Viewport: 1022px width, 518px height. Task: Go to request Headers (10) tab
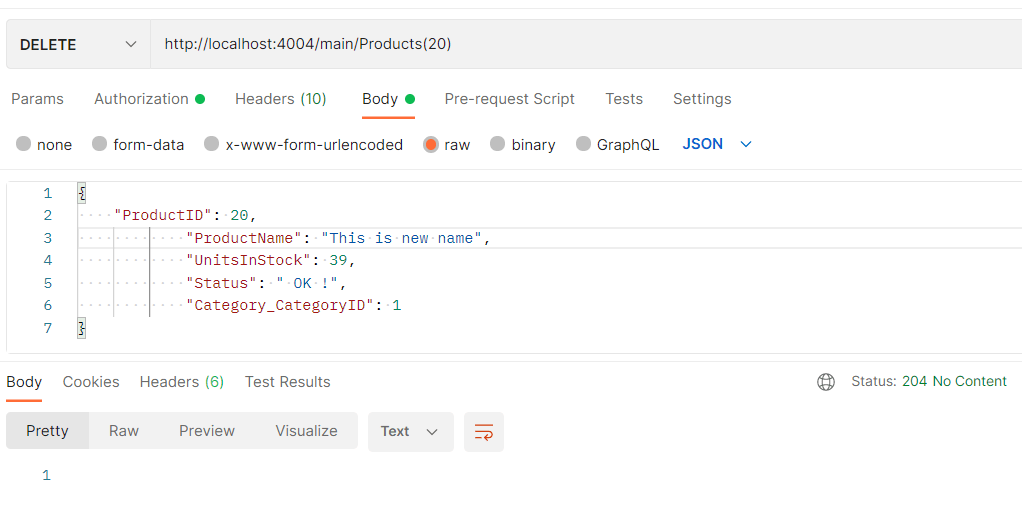point(280,99)
